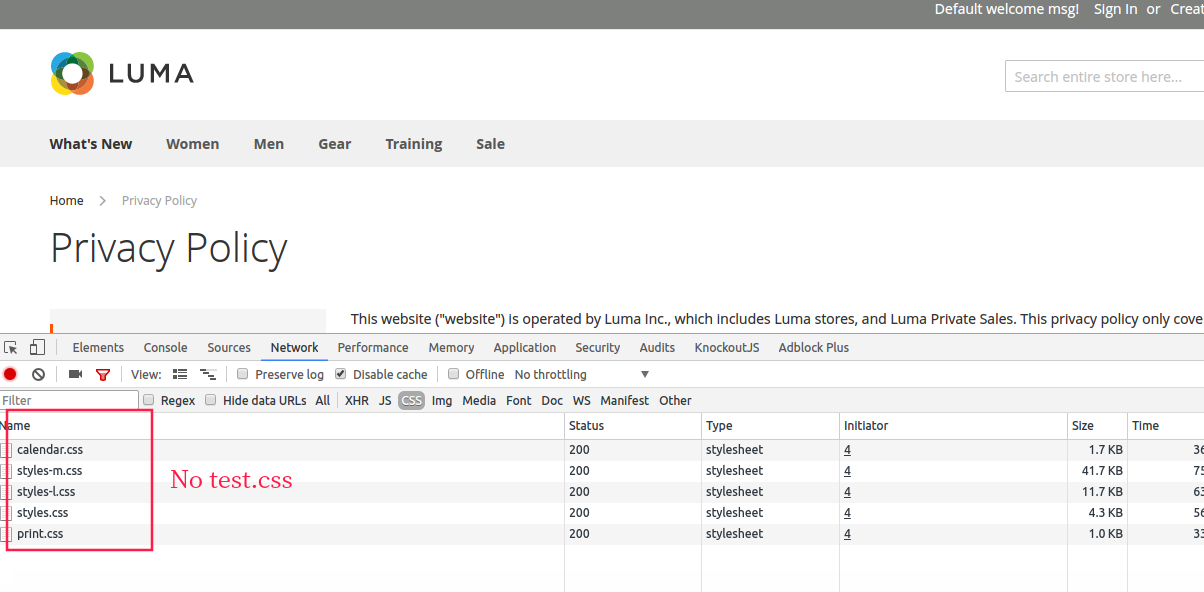This screenshot has height=592, width=1204.
Task: Open the Memory tab
Action: pos(451,348)
